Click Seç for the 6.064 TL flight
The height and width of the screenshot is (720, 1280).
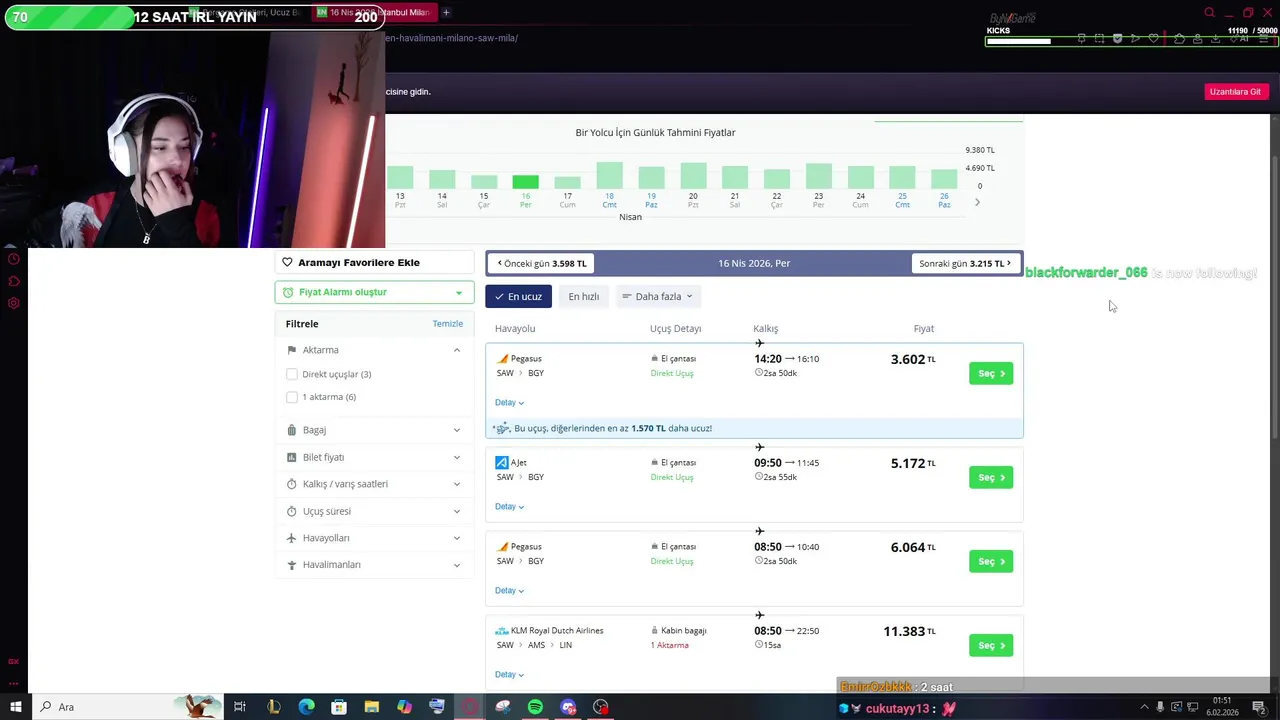(x=991, y=562)
